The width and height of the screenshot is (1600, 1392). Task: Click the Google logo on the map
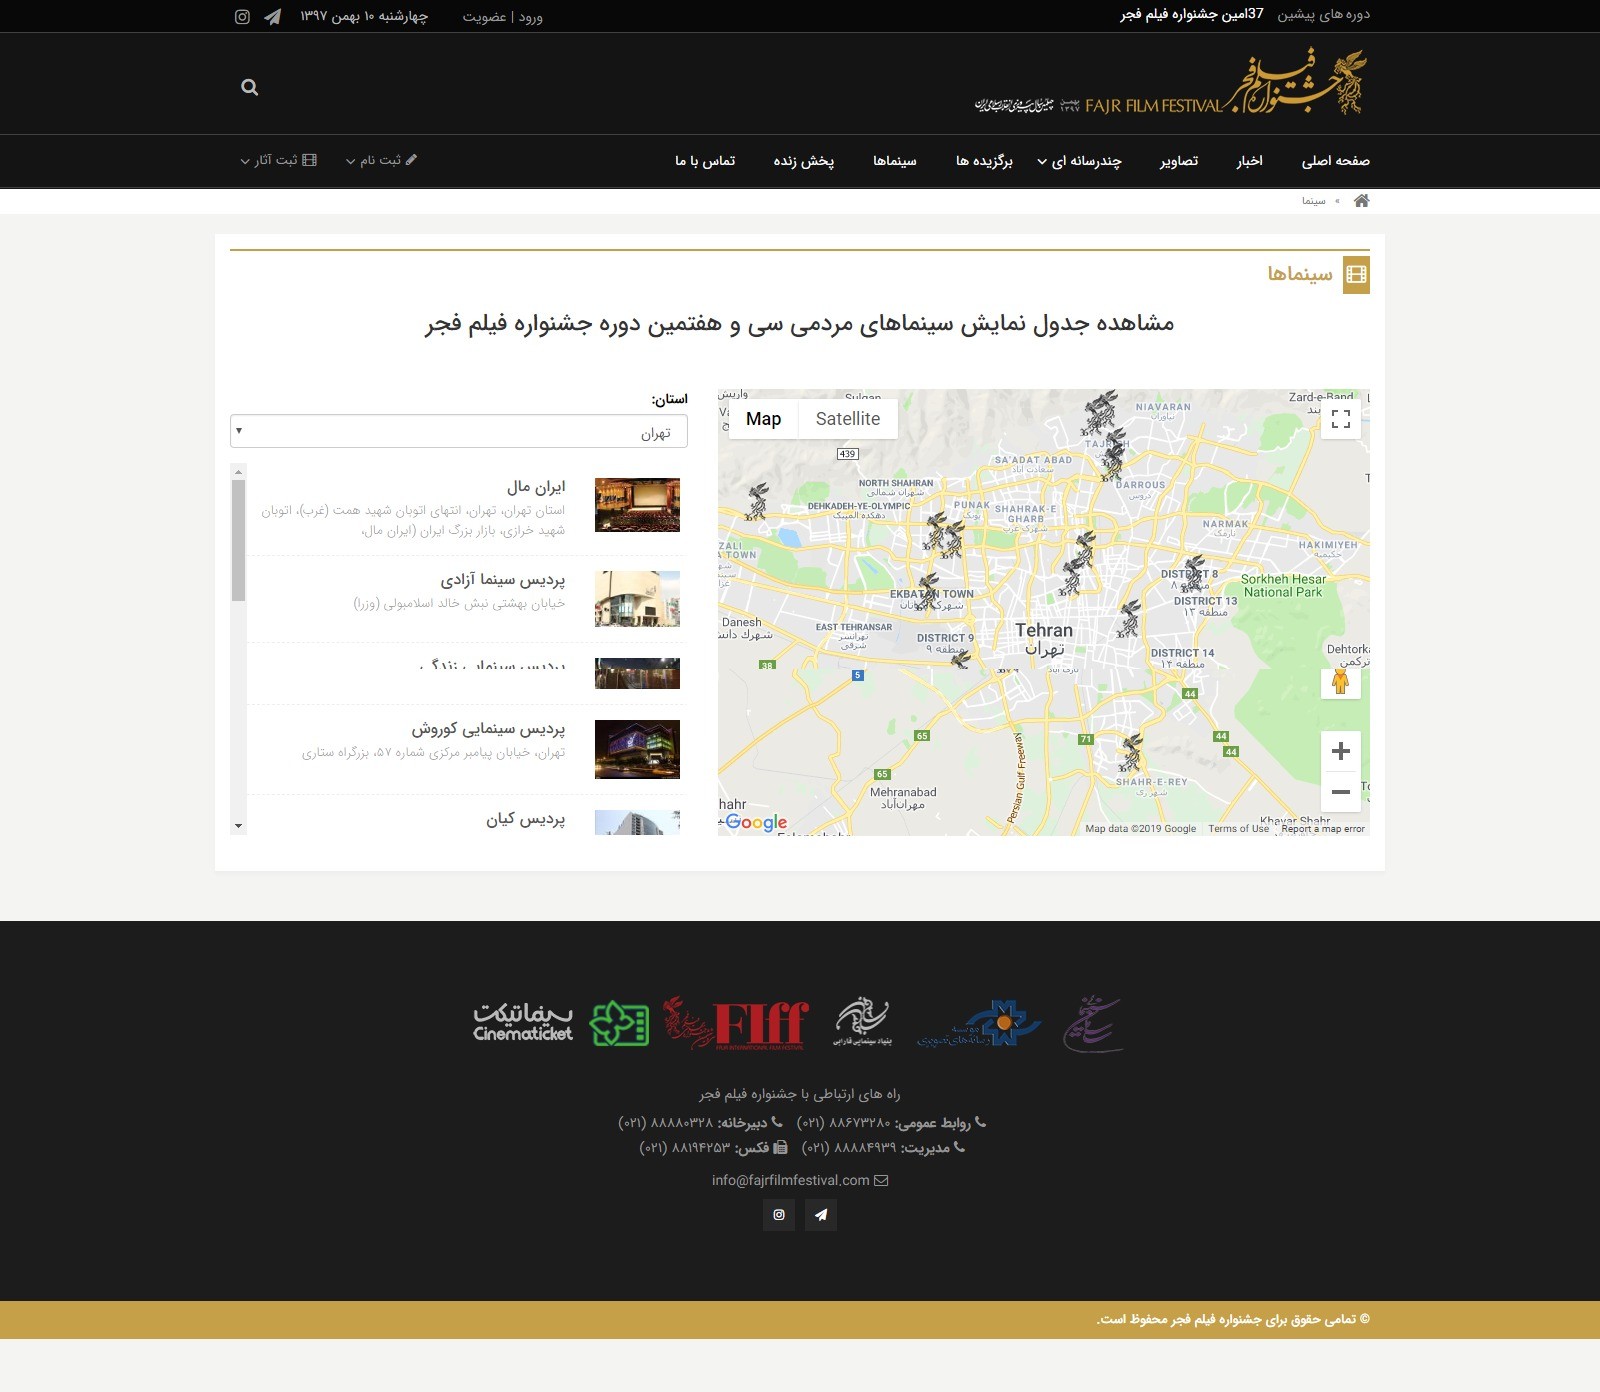[756, 822]
